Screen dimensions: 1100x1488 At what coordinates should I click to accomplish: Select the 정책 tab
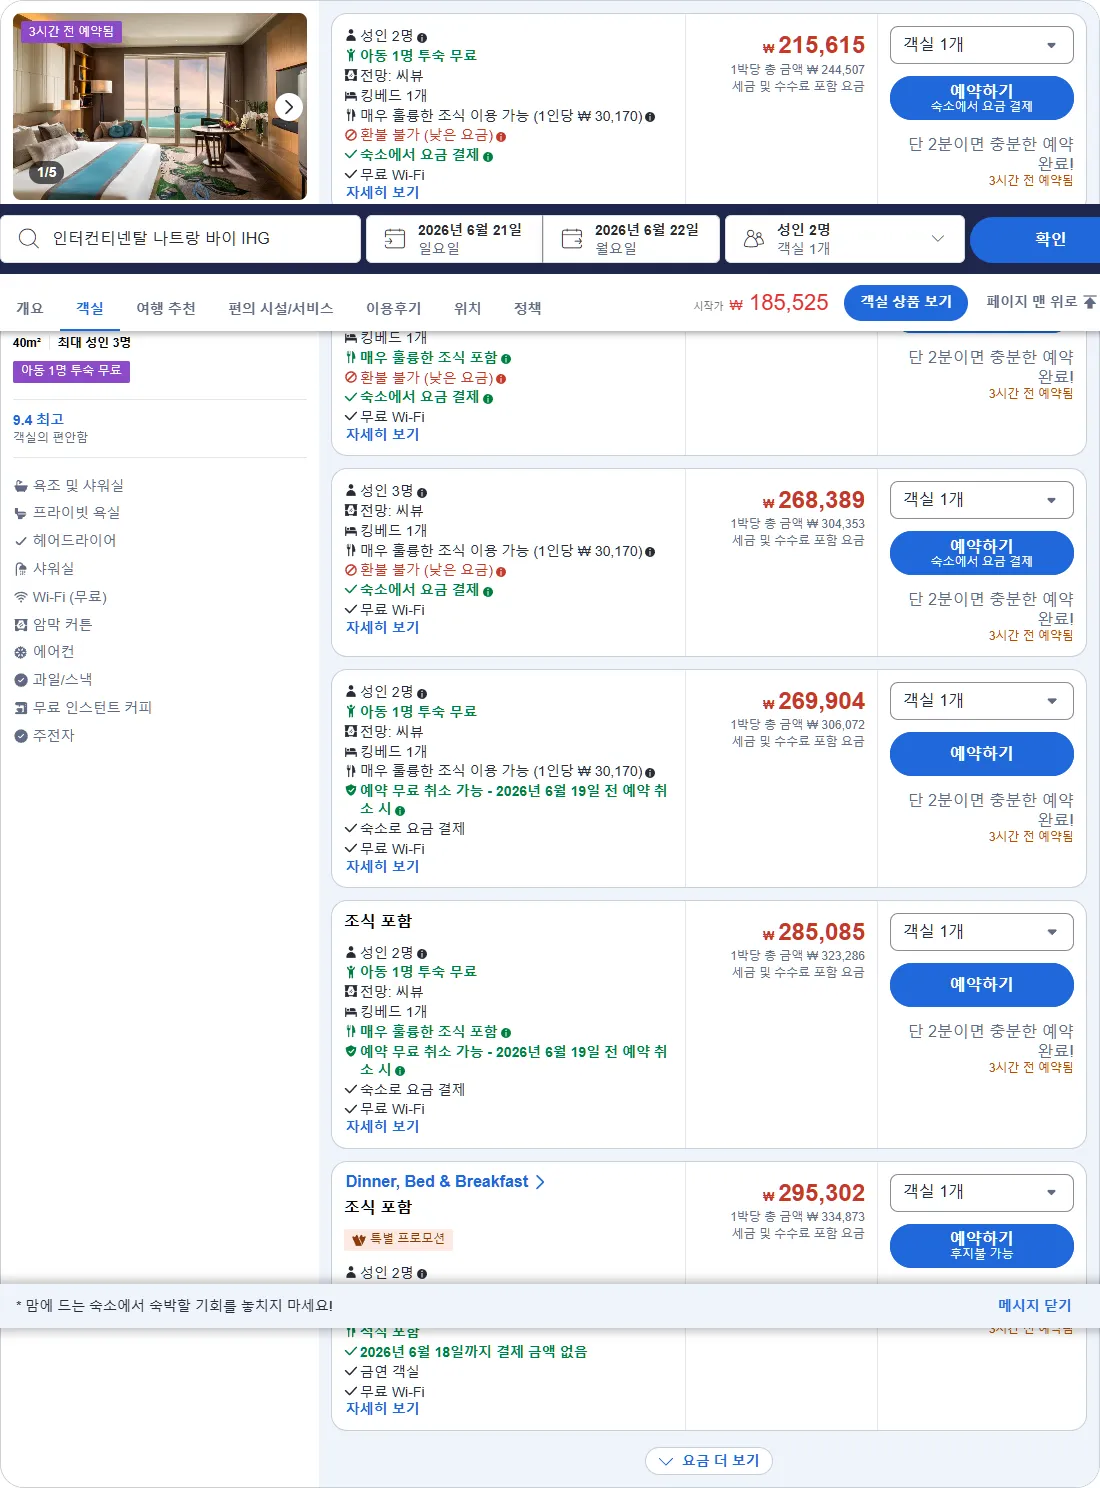(x=528, y=308)
